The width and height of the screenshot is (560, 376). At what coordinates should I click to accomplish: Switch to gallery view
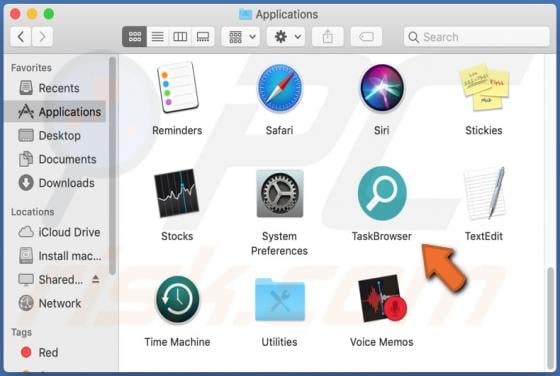(x=203, y=37)
